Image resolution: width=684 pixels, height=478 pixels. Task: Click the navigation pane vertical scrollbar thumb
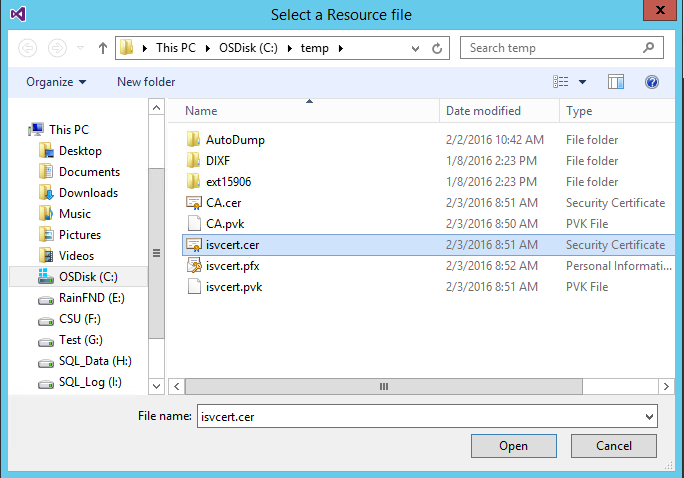[x=156, y=253]
